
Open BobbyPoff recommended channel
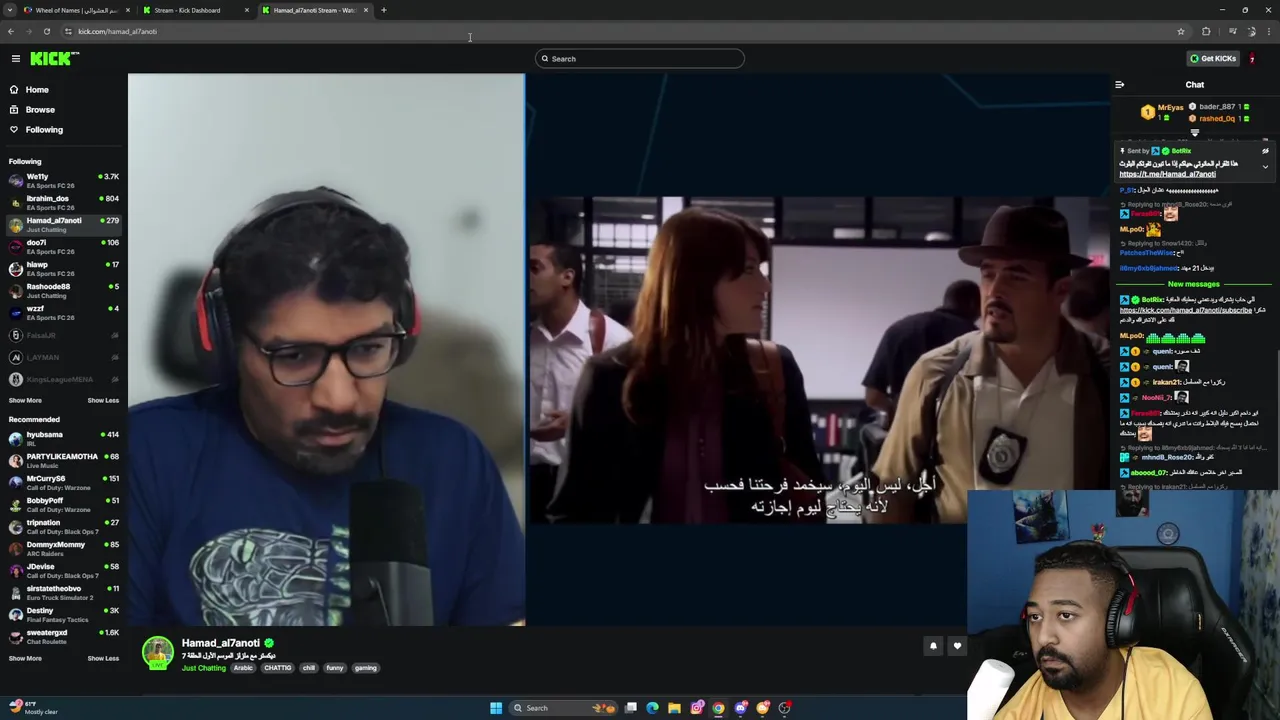click(62, 505)
